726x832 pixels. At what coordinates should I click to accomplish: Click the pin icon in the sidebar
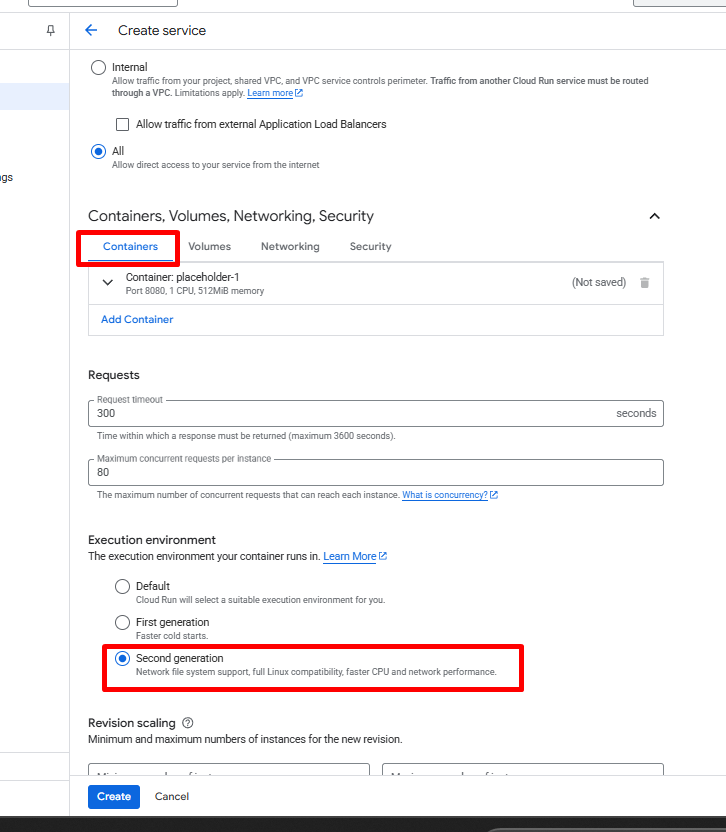pyautogui.click(x=51, y=31)
